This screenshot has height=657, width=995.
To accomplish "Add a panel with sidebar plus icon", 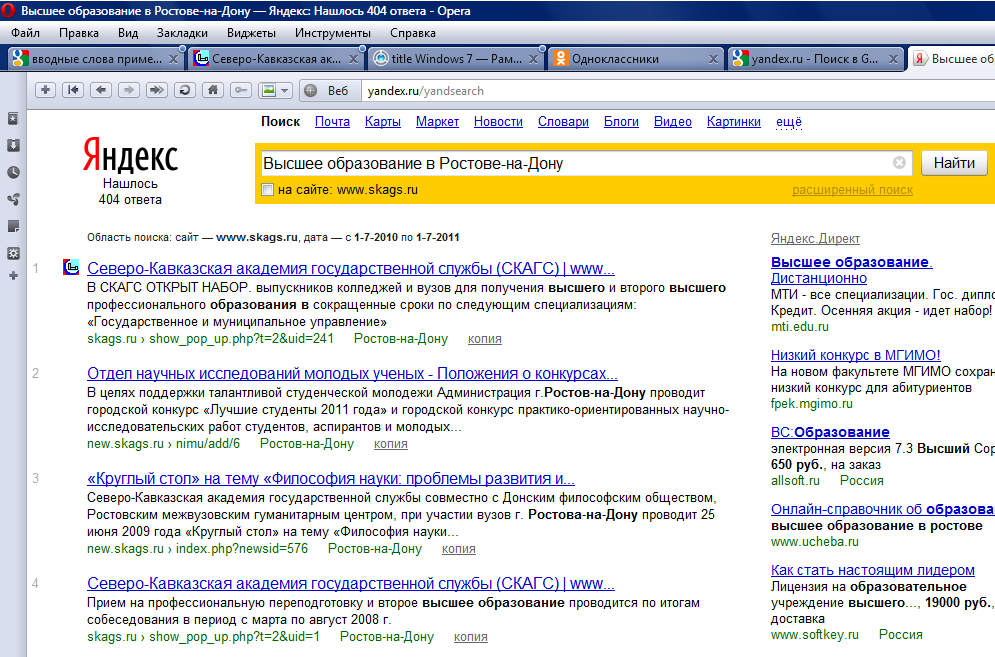I will (13, 275).
